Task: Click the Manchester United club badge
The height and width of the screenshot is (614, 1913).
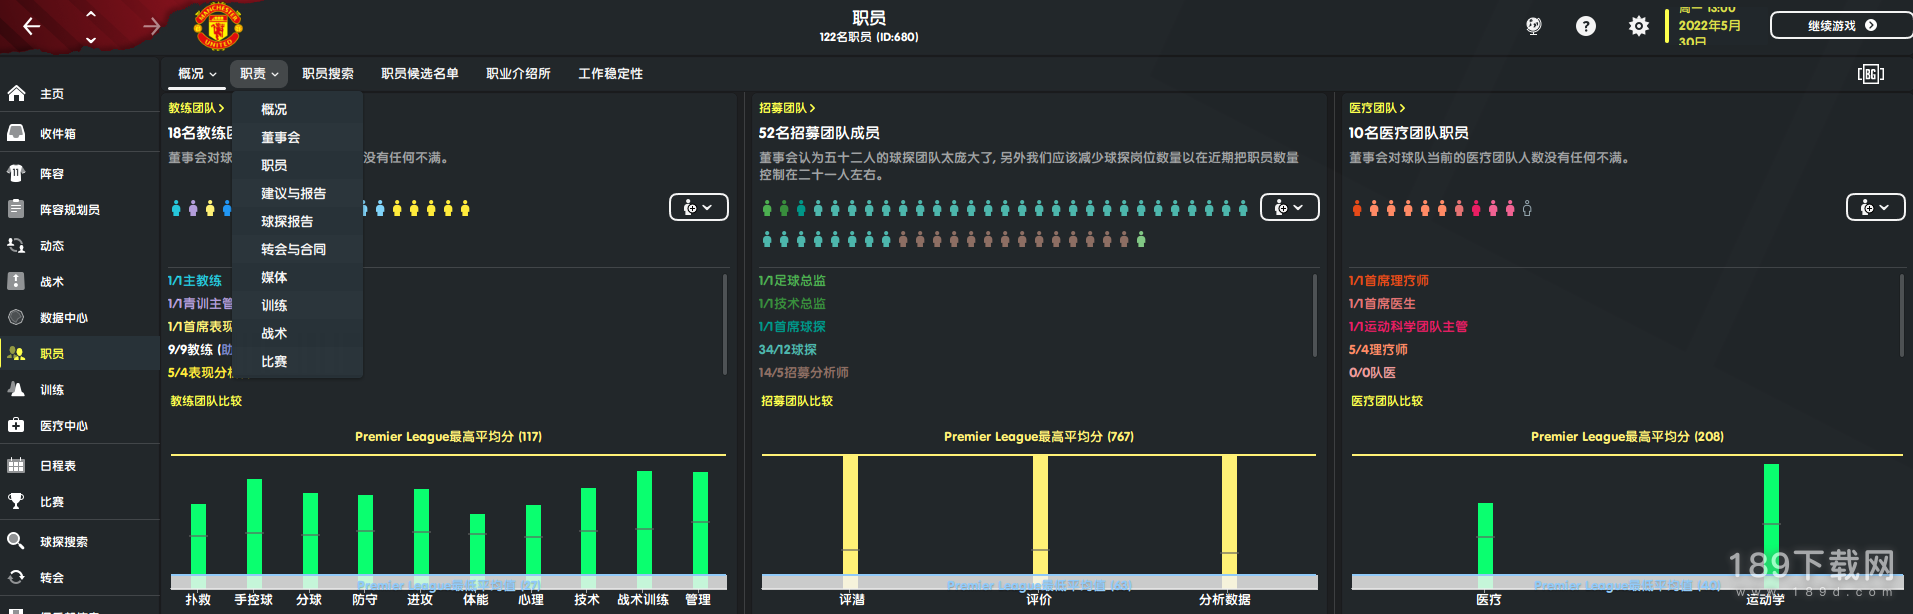Action: [218, 26]
